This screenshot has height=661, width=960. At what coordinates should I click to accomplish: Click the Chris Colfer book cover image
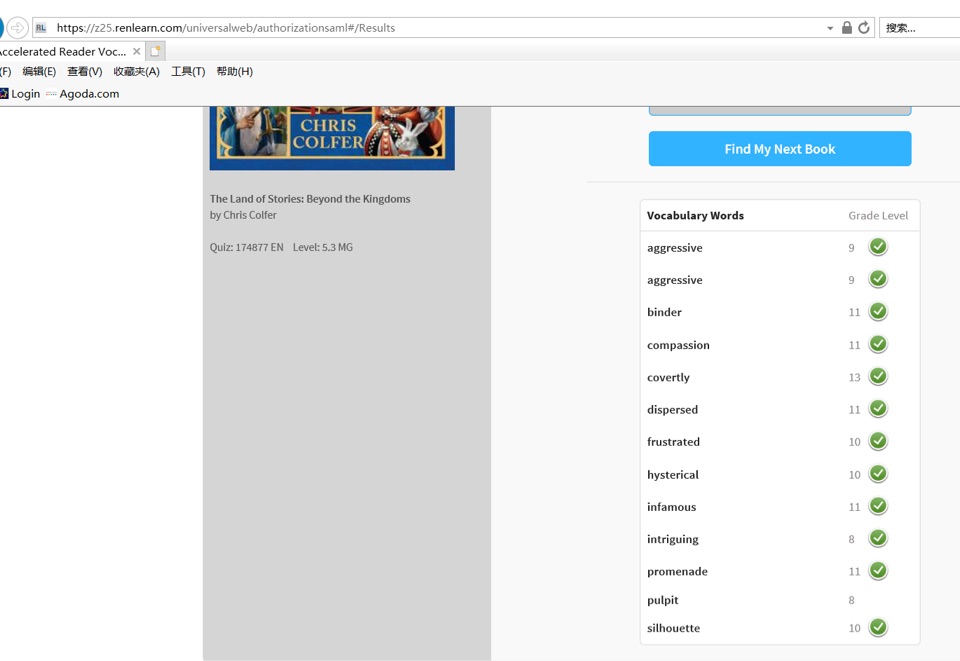pyautogui.click(x=332, y=138)
